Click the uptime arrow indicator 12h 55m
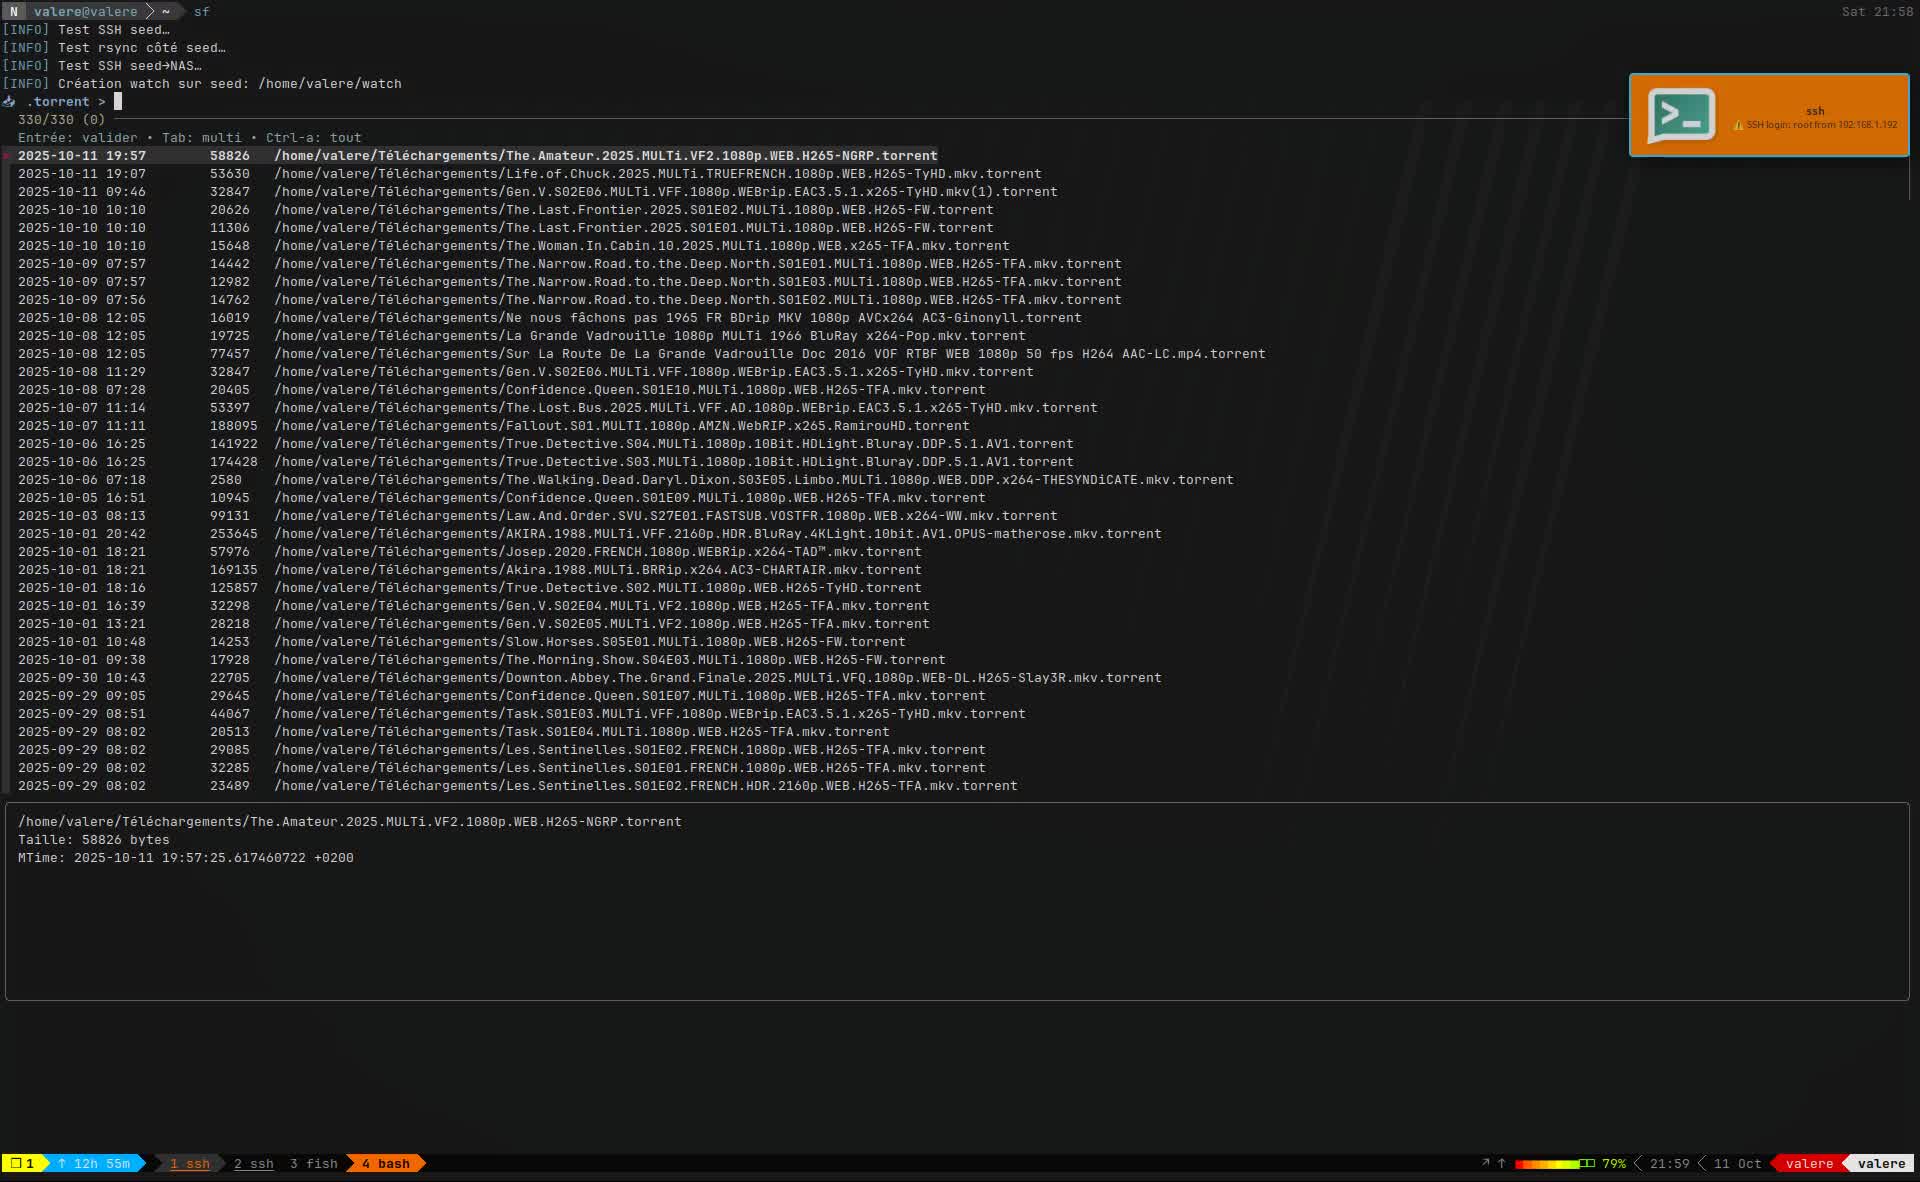Image resolution: width=1920 pixels, height=1182 pixels. [x=94, y=1163]
